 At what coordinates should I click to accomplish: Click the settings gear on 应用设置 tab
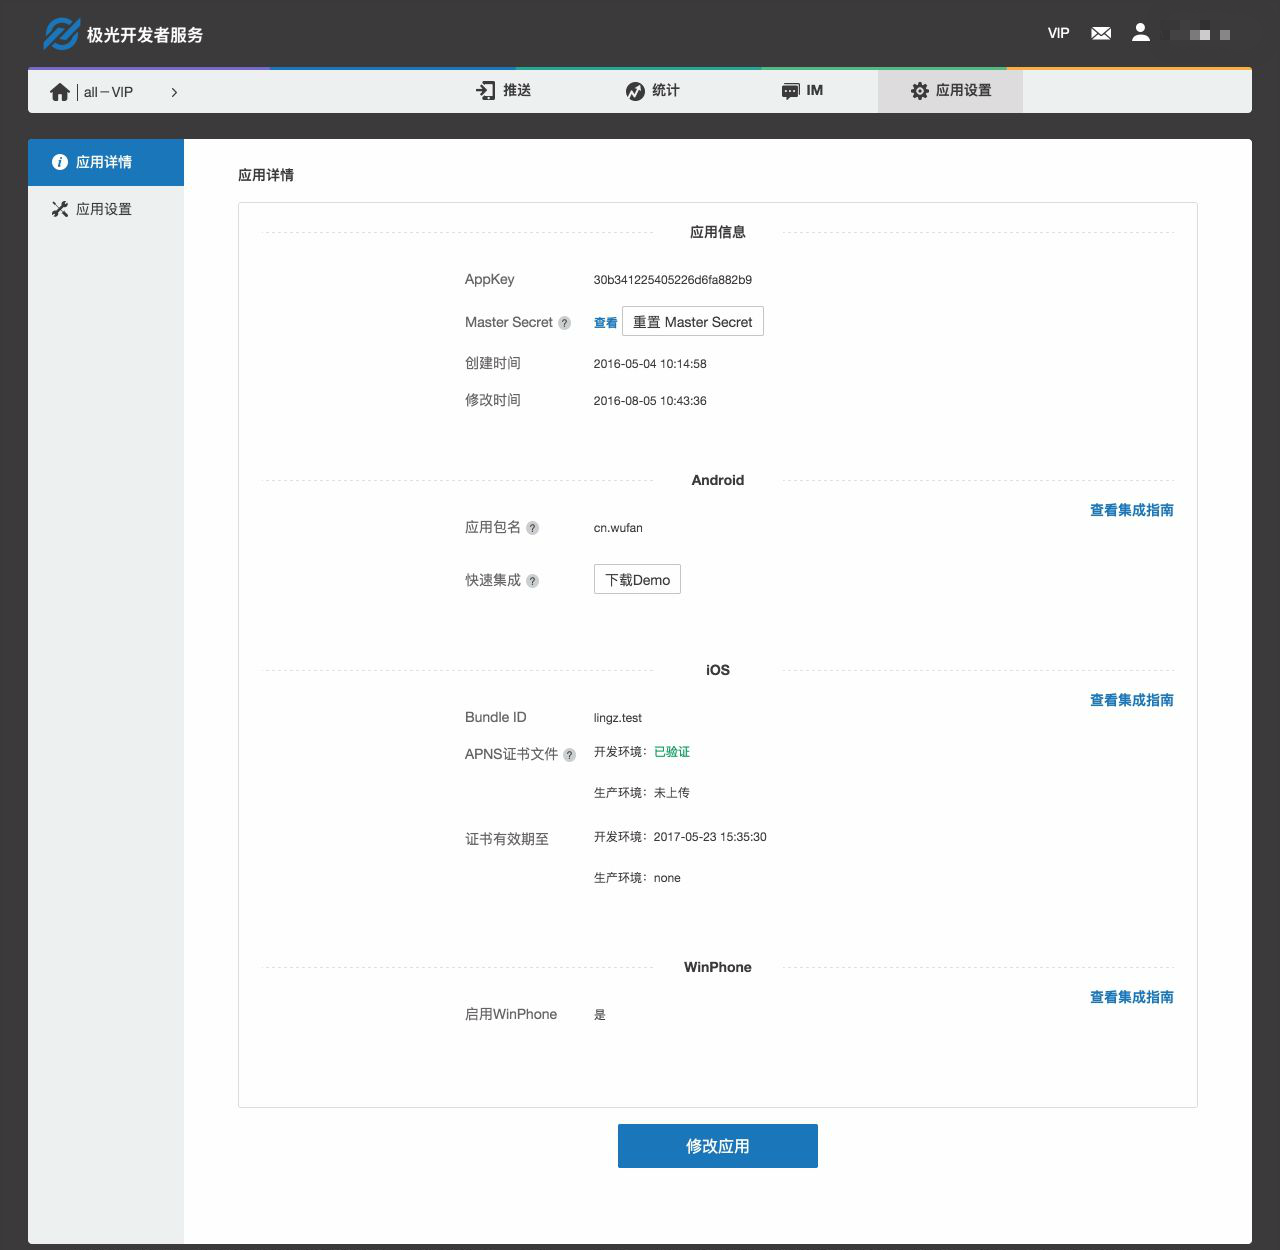[x=921, y=90]
